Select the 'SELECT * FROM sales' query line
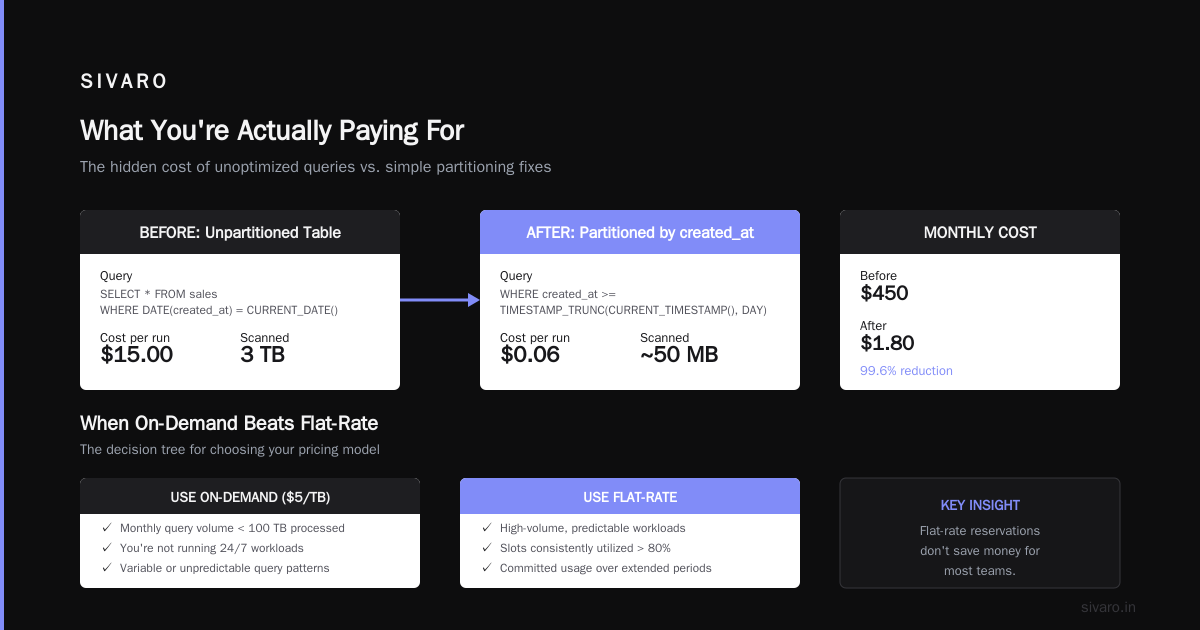 pyautogui.click(x=159, y=294)
